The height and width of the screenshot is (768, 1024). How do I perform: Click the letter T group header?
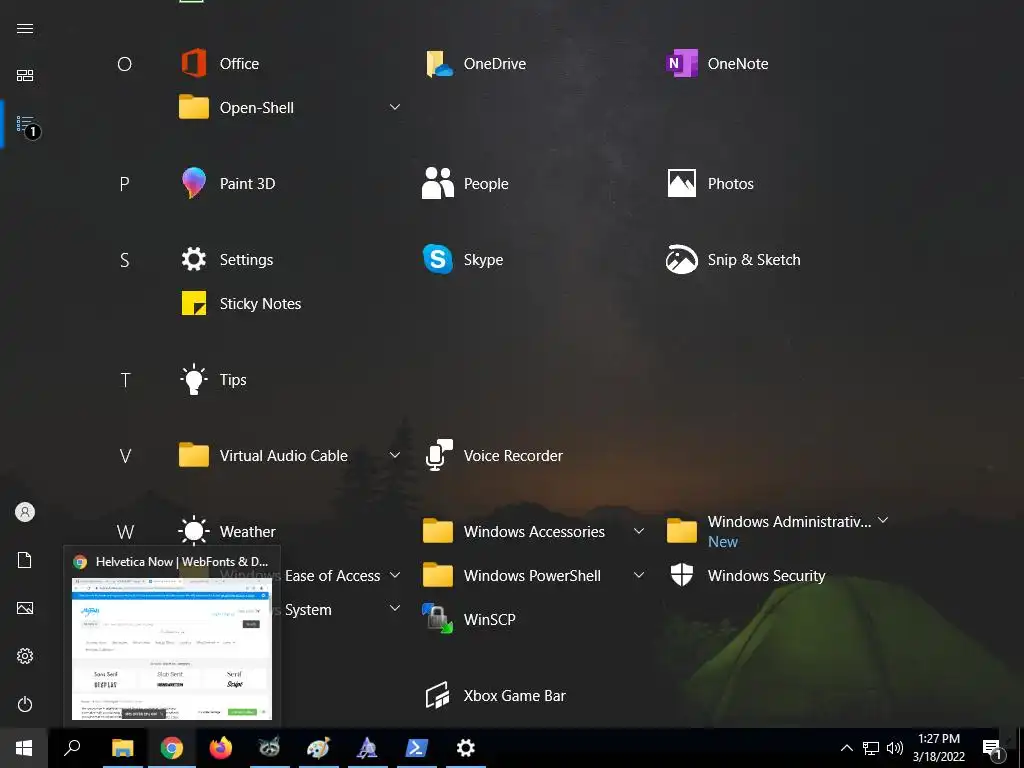pos(125,380)
